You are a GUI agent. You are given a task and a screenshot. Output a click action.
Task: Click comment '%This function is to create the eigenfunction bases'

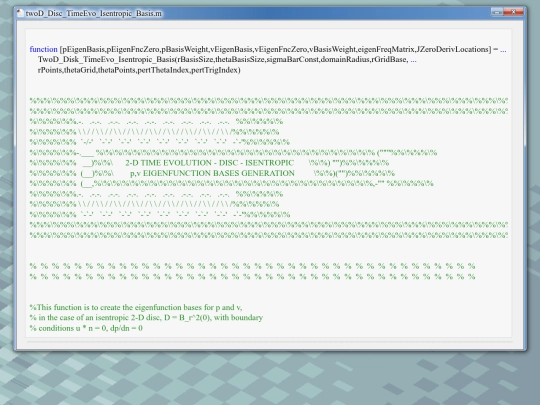click(x=136, y=307)
